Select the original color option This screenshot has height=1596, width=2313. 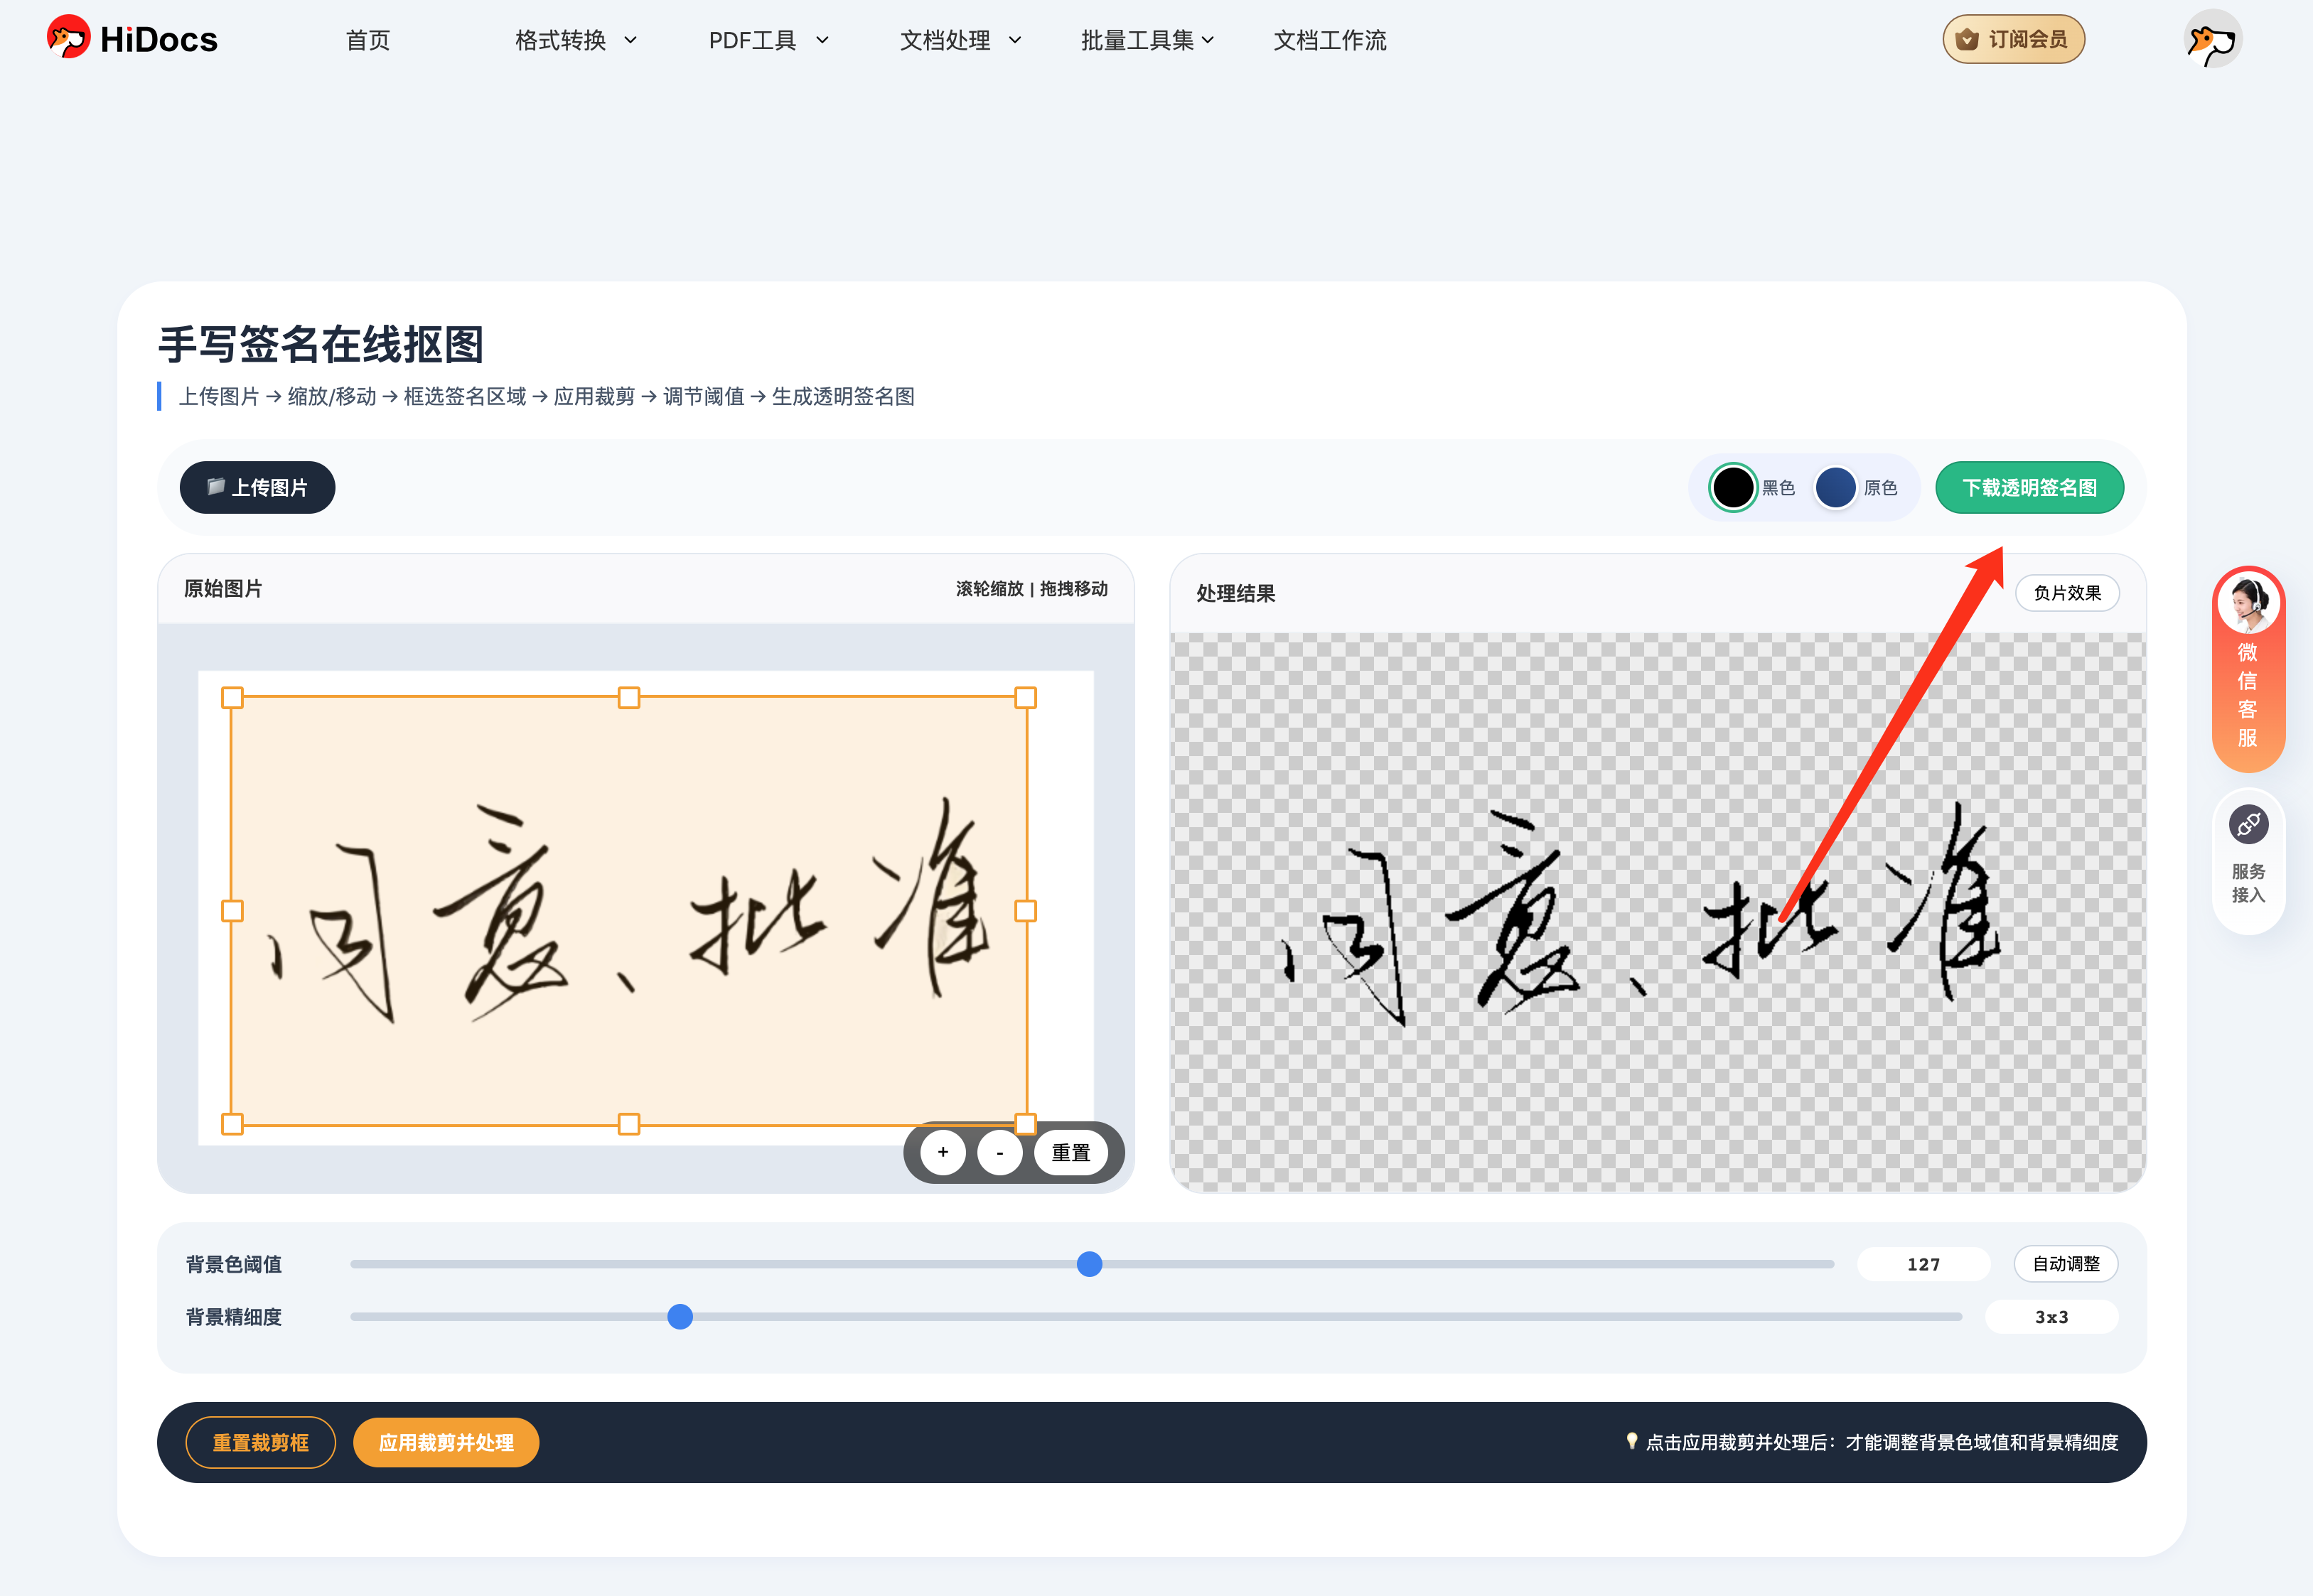(x=1836, y=488)
